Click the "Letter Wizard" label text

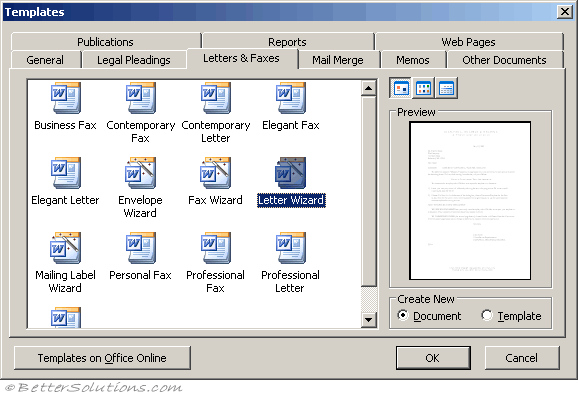click(x=291, y=200)
